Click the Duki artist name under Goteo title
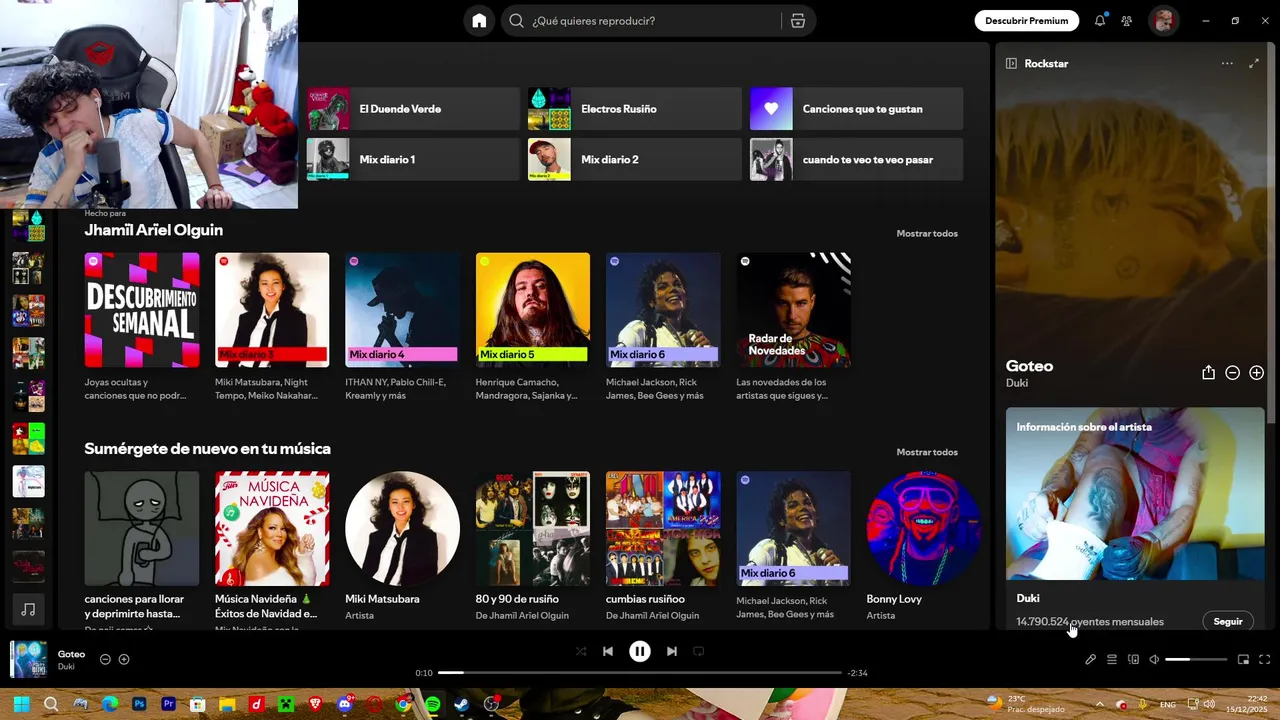 tap(1017, 383)
